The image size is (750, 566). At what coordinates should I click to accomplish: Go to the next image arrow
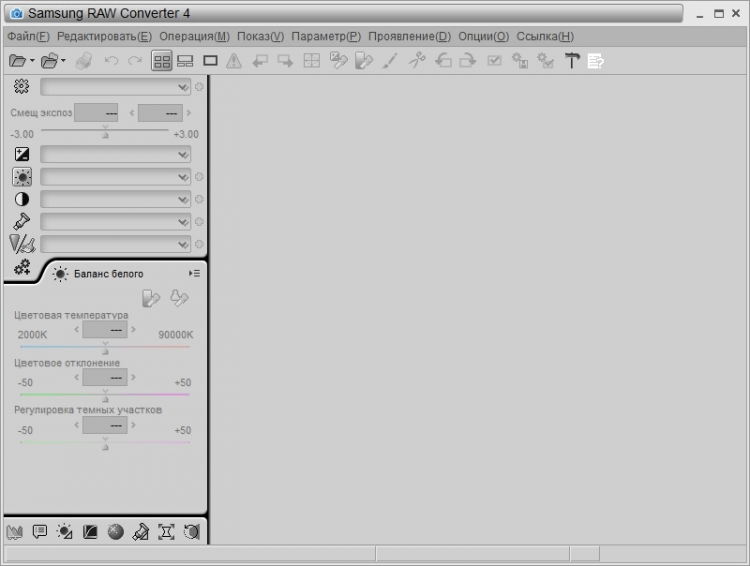(x=285, y=61)
